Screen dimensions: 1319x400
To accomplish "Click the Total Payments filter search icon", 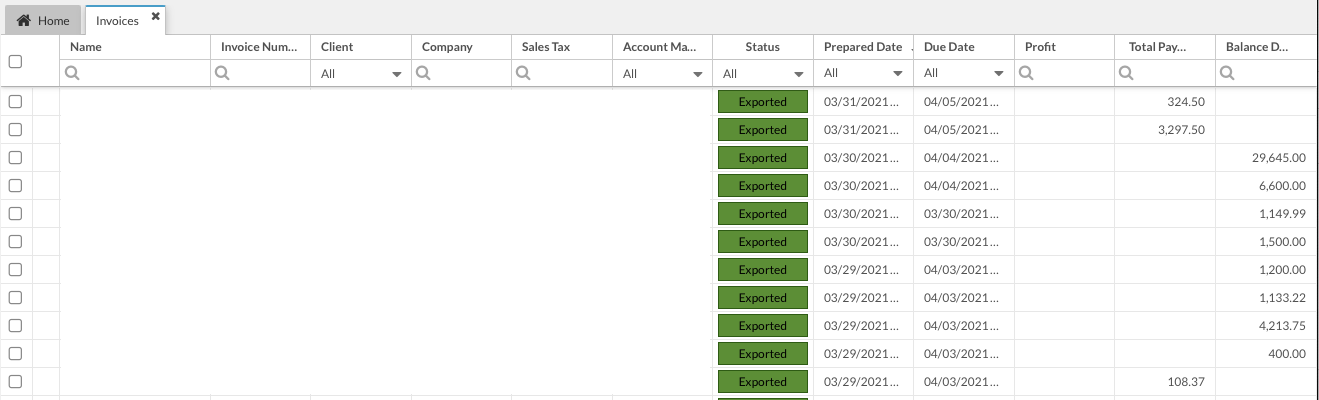I will click(1126, 73).
